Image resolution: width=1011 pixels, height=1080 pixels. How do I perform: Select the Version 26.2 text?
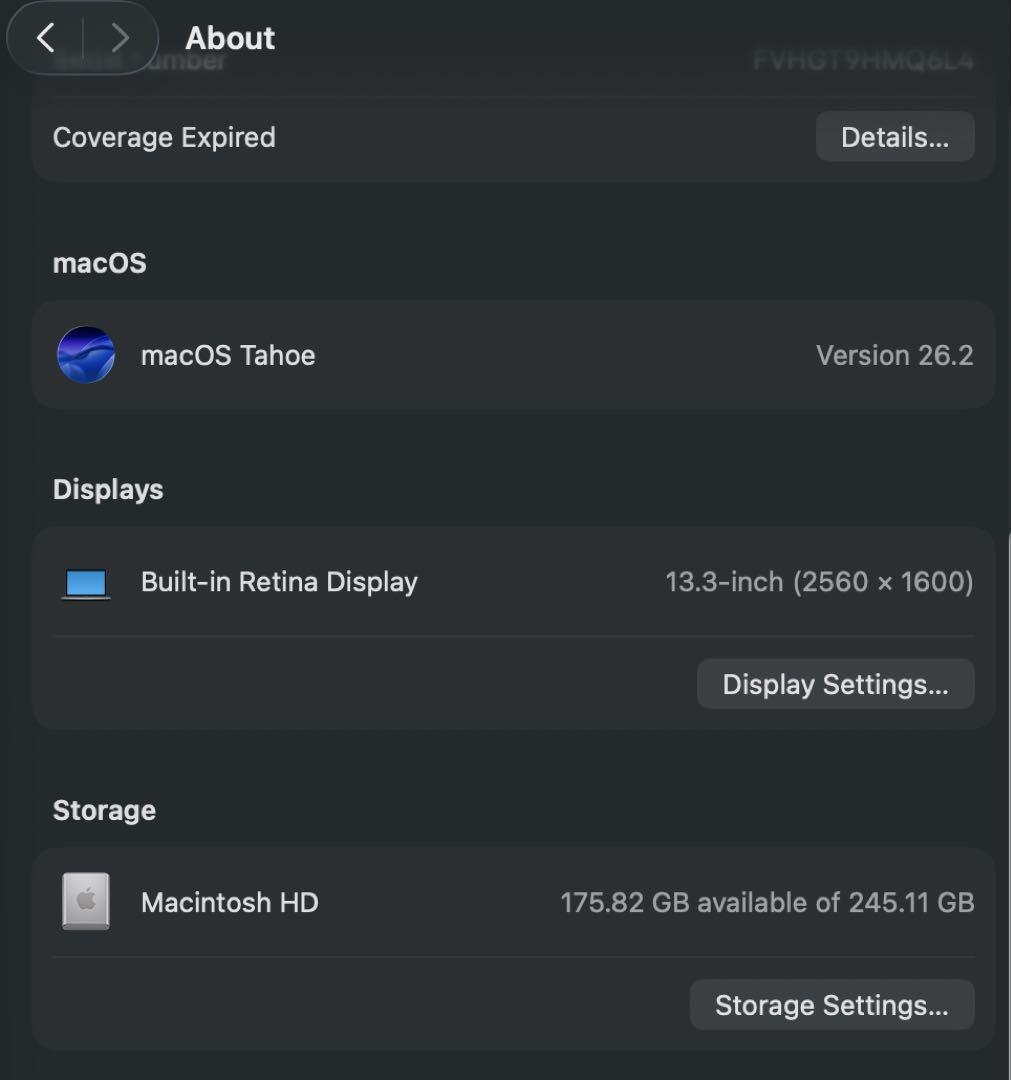[894, 355]
